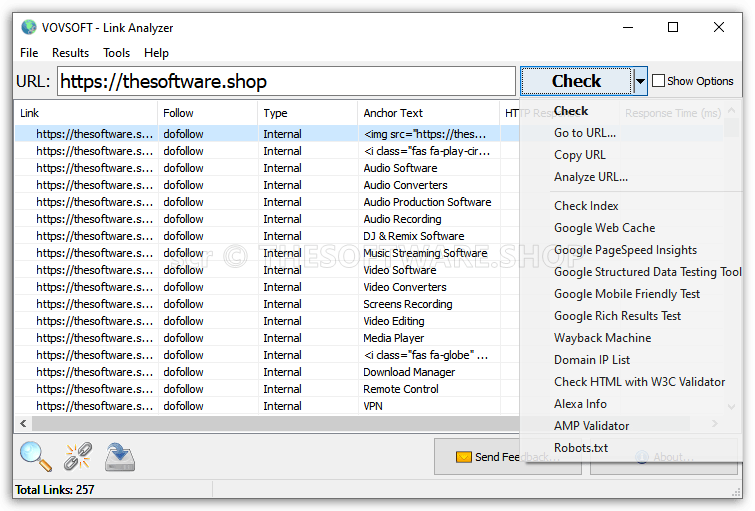Select Robots.txt menu entry

[x=581, y=448]
